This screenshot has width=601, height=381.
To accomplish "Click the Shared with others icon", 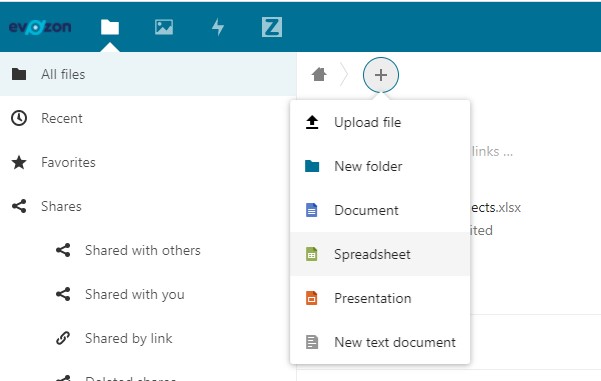I will tap(63, 250).
